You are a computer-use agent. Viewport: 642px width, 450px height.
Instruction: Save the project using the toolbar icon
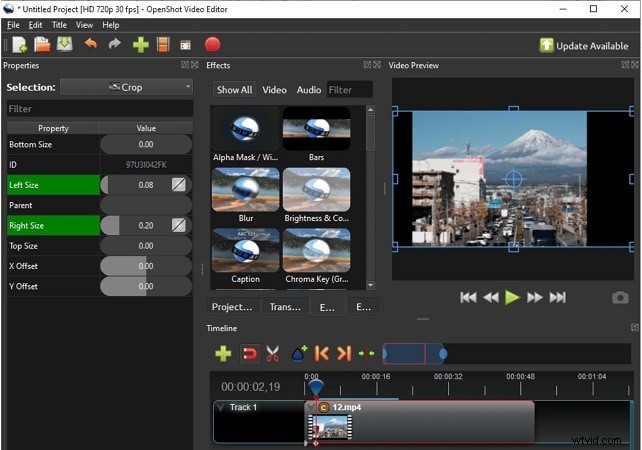pos(65,44)
